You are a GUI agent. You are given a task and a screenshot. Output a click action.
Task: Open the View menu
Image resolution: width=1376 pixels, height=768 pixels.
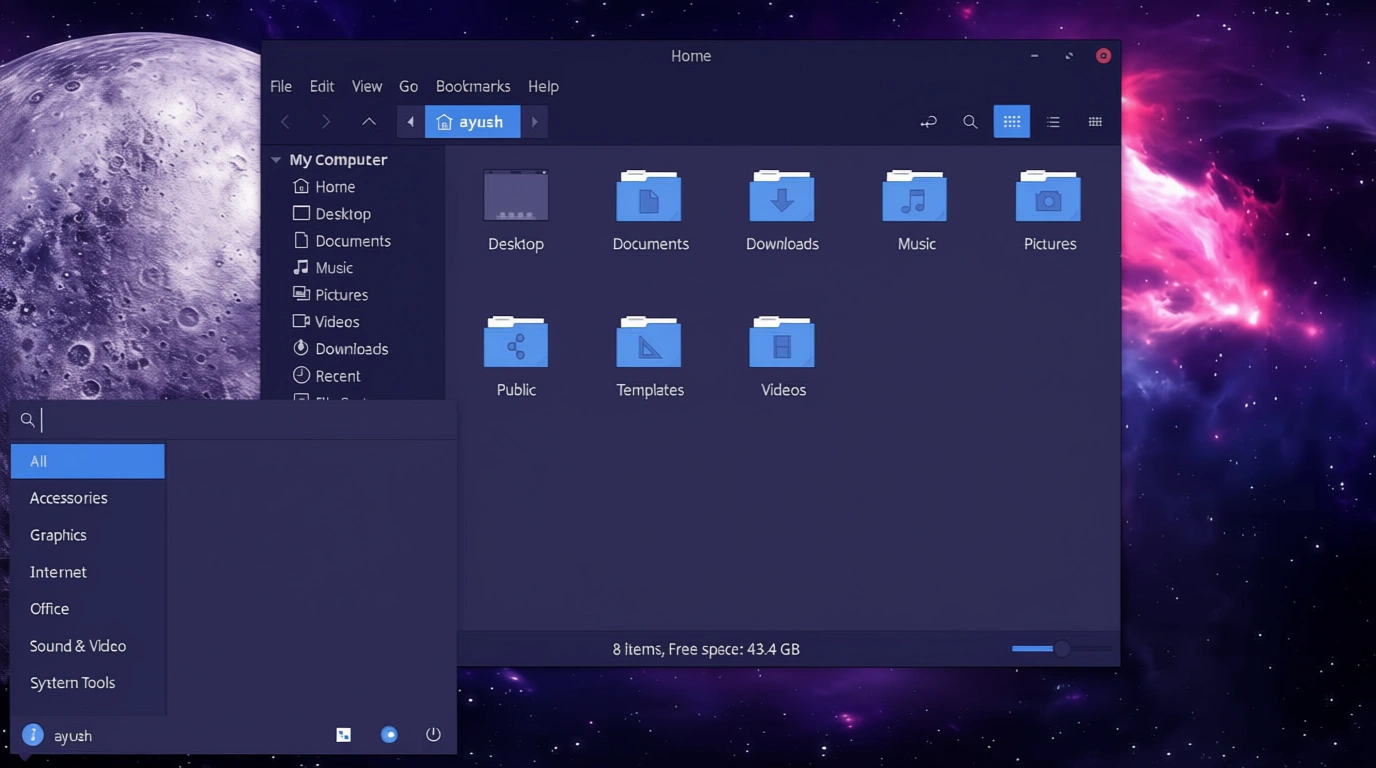click(366, 87)
